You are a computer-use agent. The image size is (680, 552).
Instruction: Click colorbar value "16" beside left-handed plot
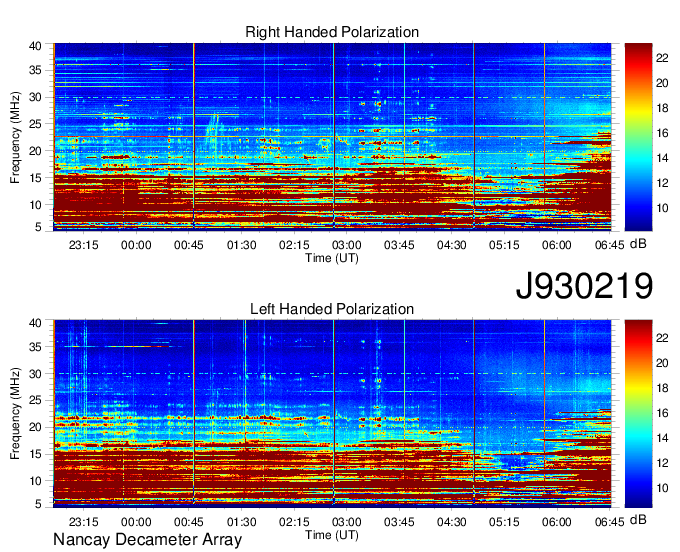(662, 413)
